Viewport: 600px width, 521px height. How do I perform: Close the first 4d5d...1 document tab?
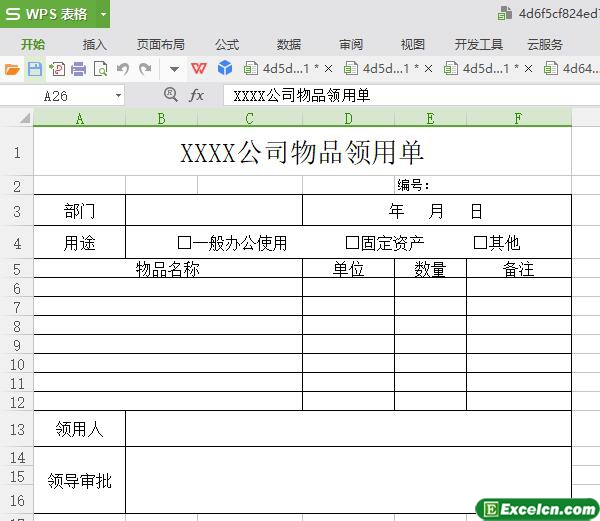[x=328, y=69]
